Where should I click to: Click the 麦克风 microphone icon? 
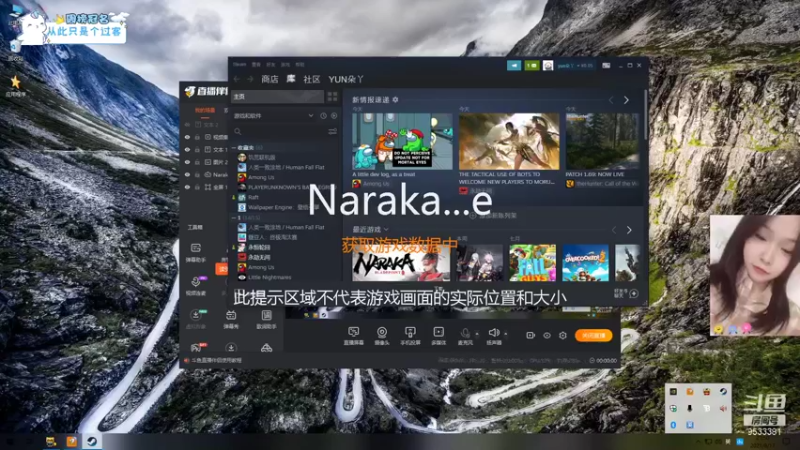tap(465, 335)
